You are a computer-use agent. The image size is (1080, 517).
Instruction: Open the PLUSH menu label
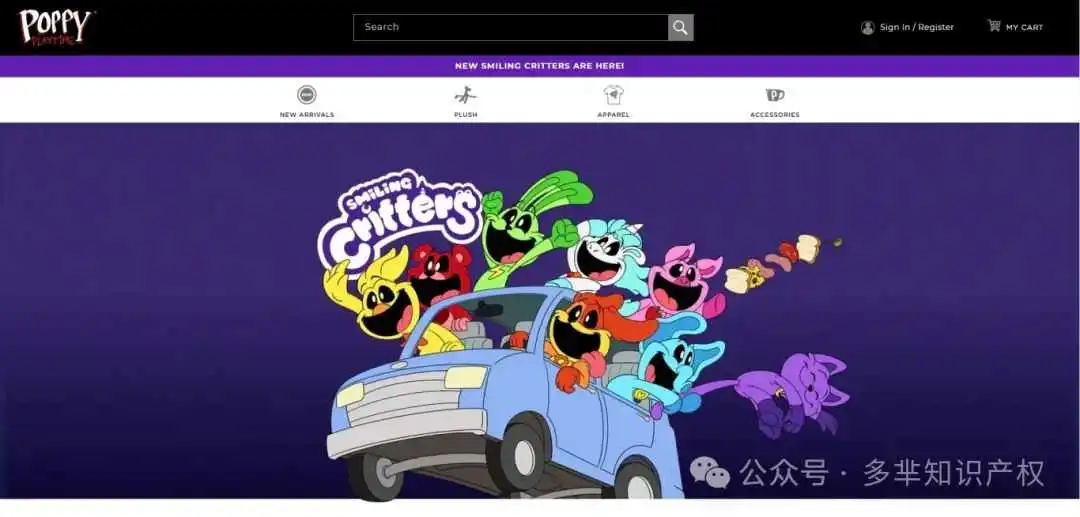tap(465, 115)
